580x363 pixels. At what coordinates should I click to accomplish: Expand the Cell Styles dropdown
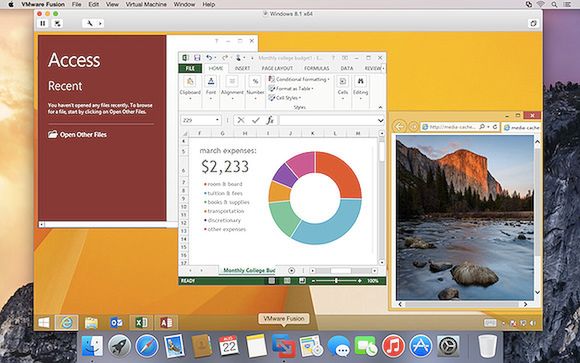300,98
